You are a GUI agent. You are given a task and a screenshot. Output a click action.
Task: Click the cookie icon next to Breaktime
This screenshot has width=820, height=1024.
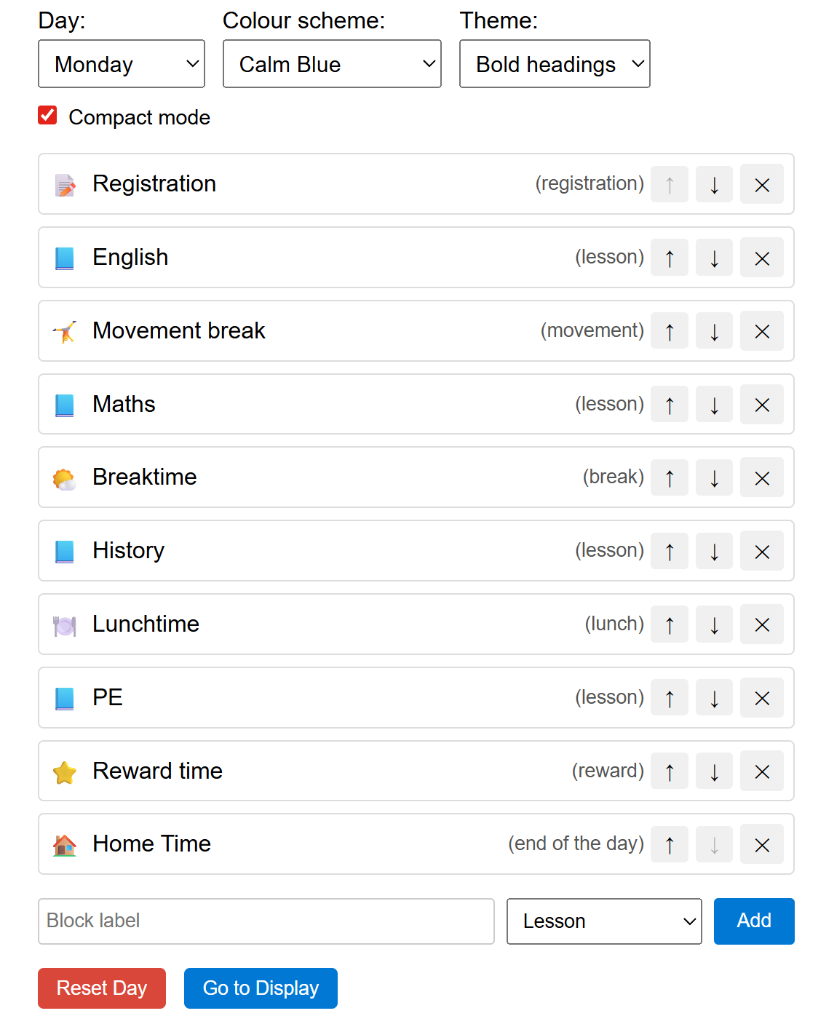64,477
